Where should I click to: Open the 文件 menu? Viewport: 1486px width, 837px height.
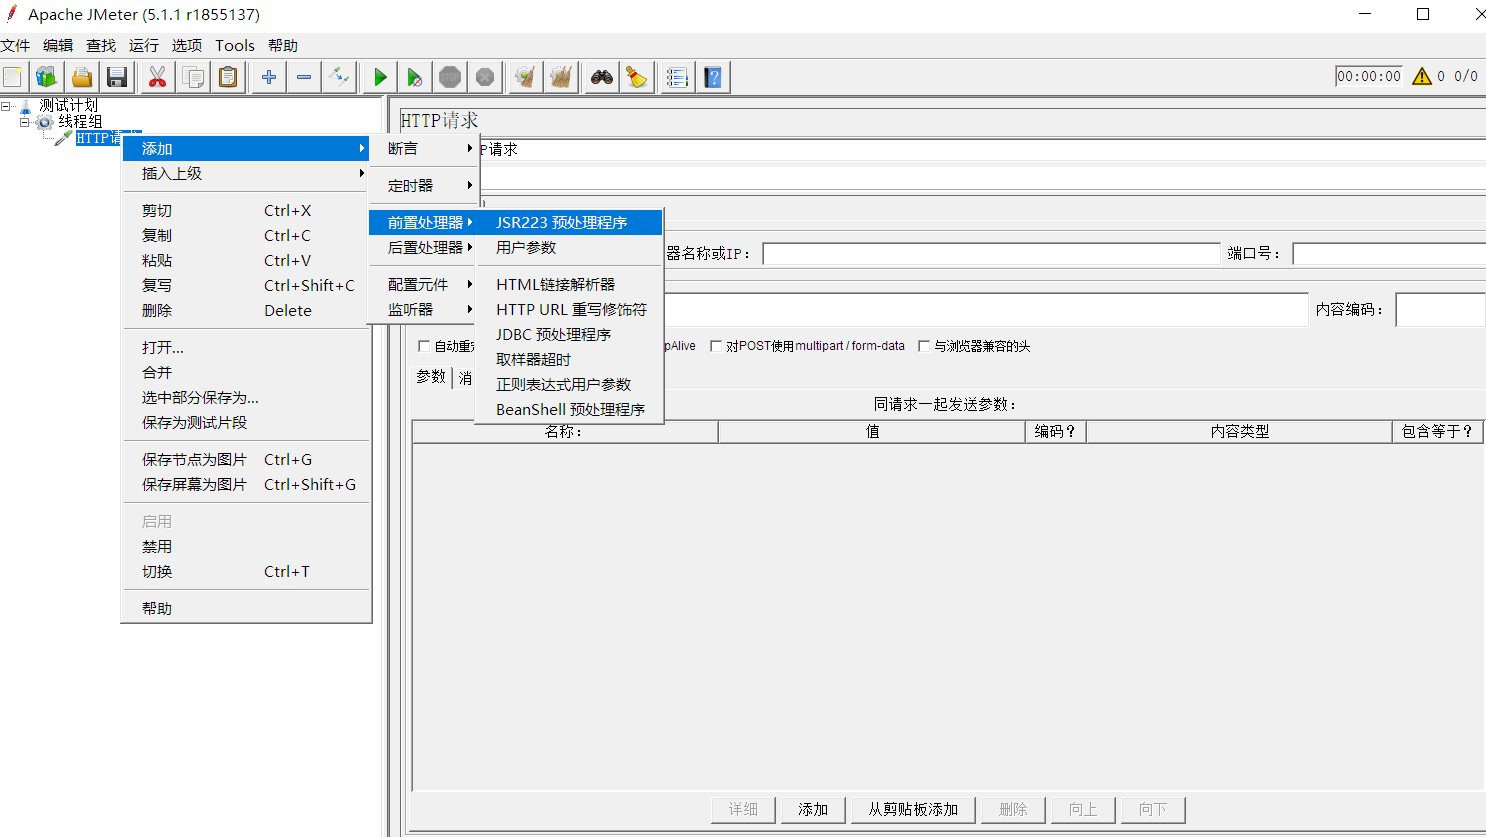coord(15,45)
